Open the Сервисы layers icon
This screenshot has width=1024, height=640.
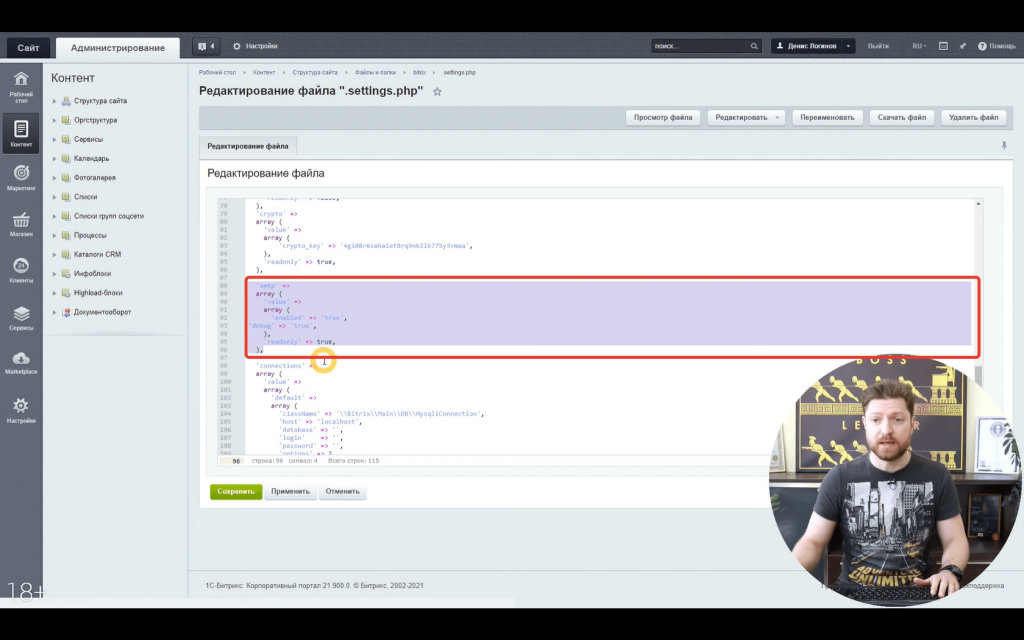click(21, 317)
